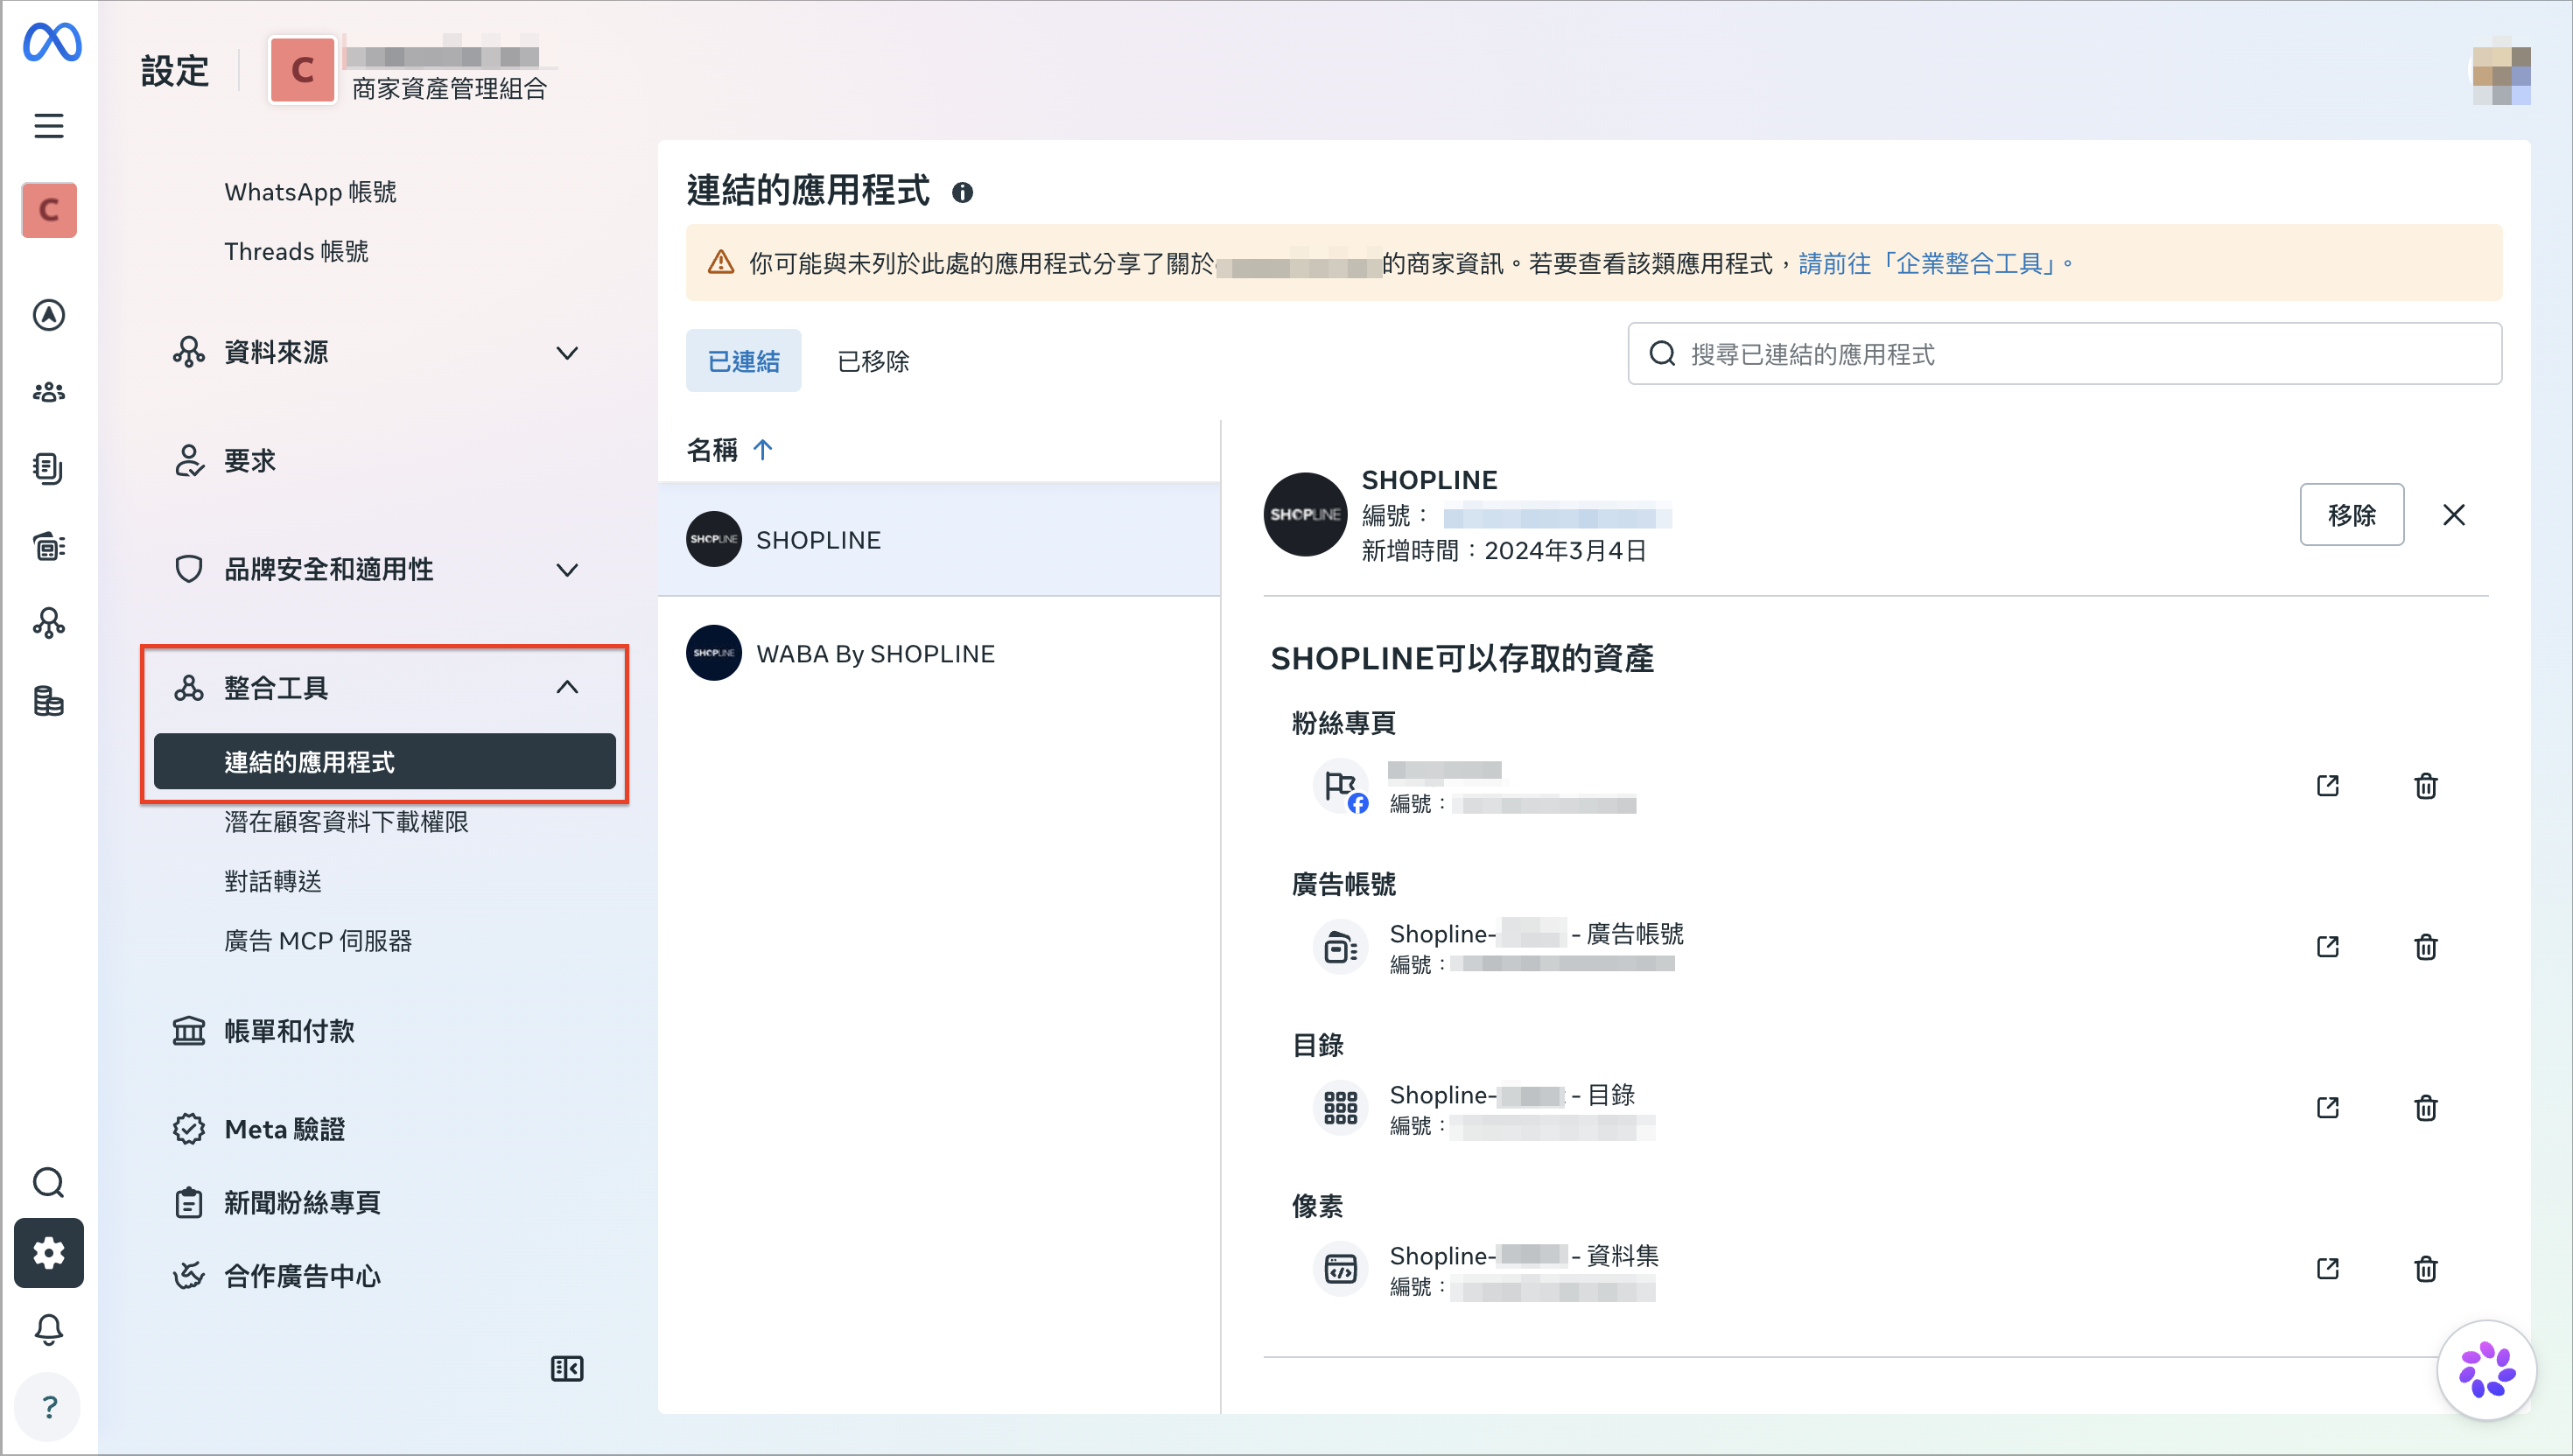Screen dimensions: 2573x1456
Task: Open Threads 帳號 menu item
Action: 296,251
